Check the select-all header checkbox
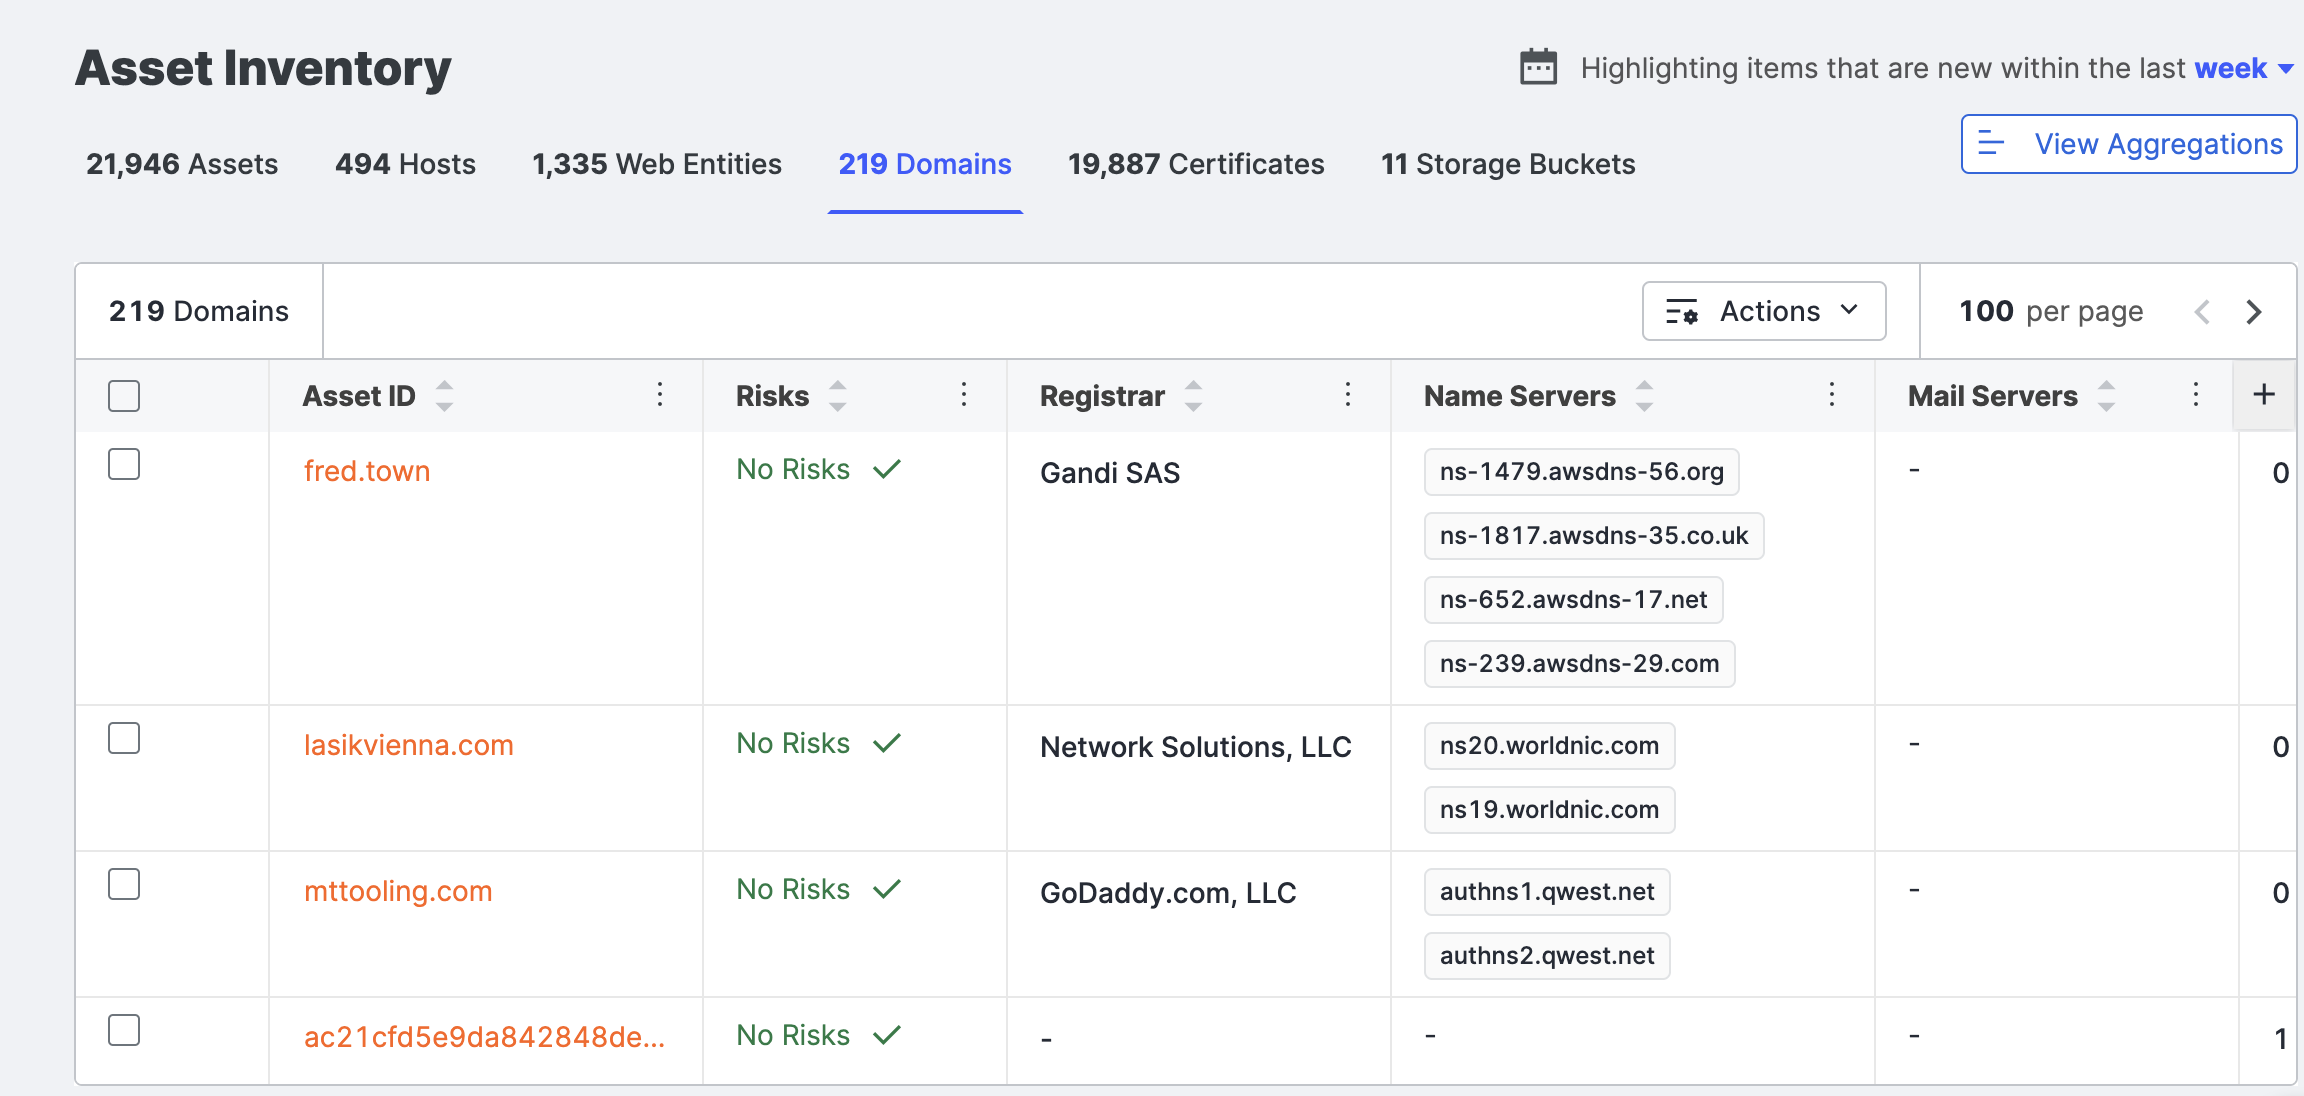Viewport: 2304px width, 1096px height. 124,396
